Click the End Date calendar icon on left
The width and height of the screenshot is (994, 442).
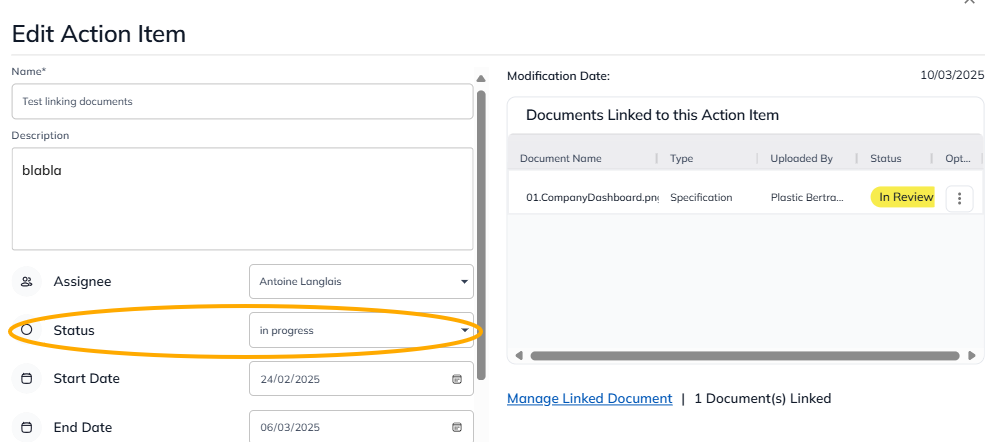pos(27,427)
